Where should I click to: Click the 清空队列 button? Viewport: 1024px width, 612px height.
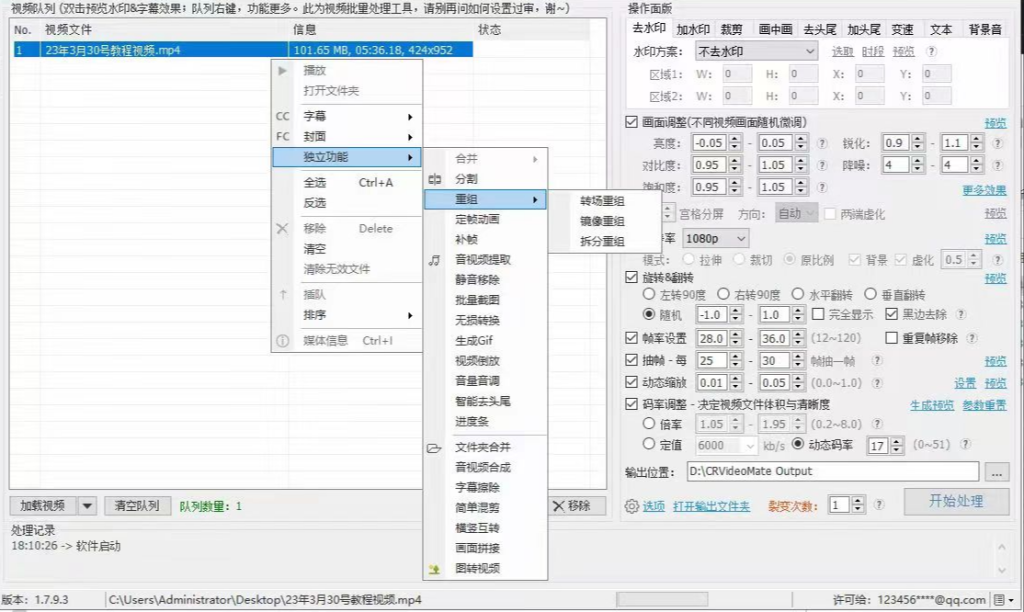pyautogui.click(x=137, y=506)
